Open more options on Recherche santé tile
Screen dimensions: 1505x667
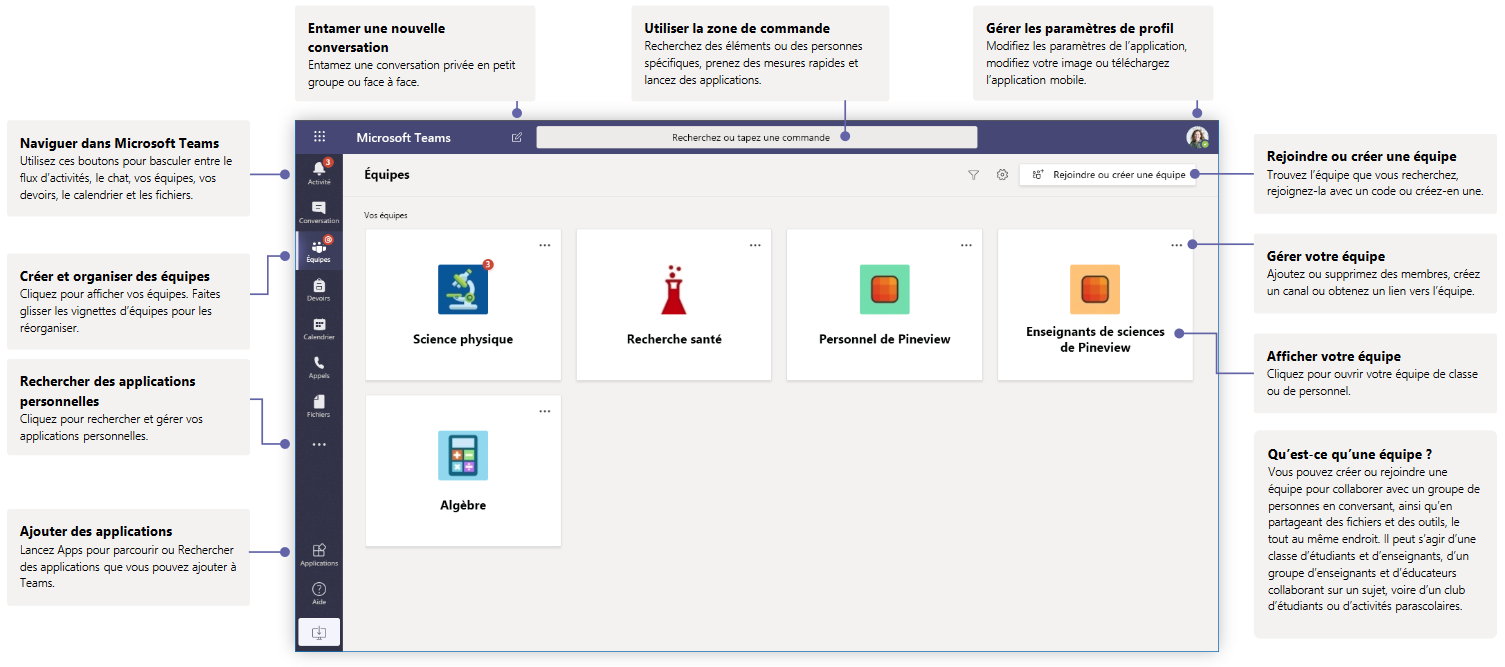755,245
